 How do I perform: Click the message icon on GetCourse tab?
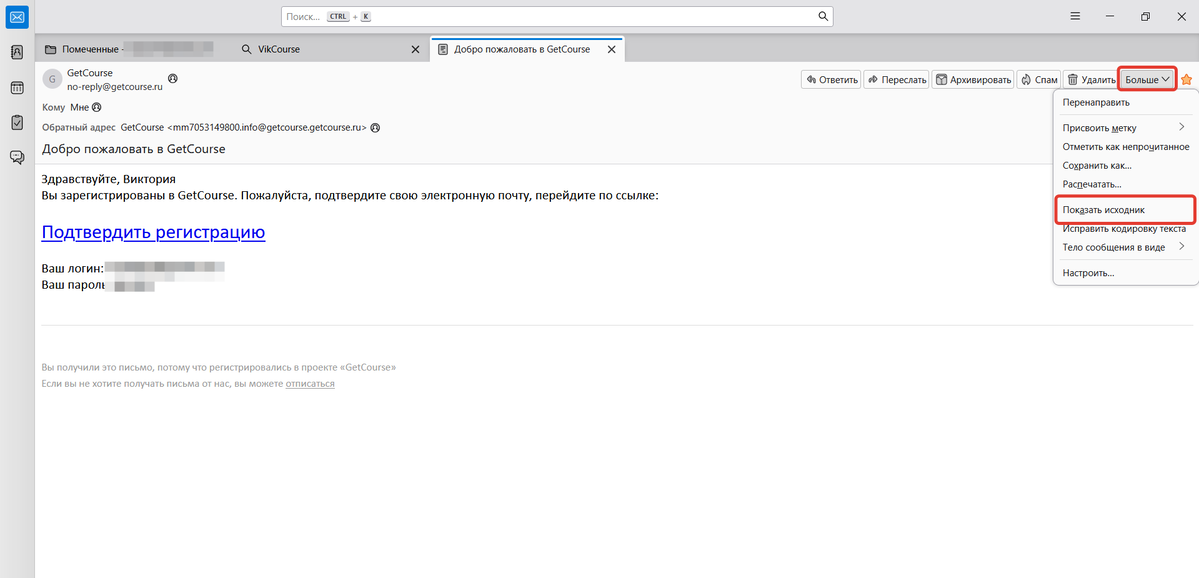pyautogui.click(x=443, y=50)
